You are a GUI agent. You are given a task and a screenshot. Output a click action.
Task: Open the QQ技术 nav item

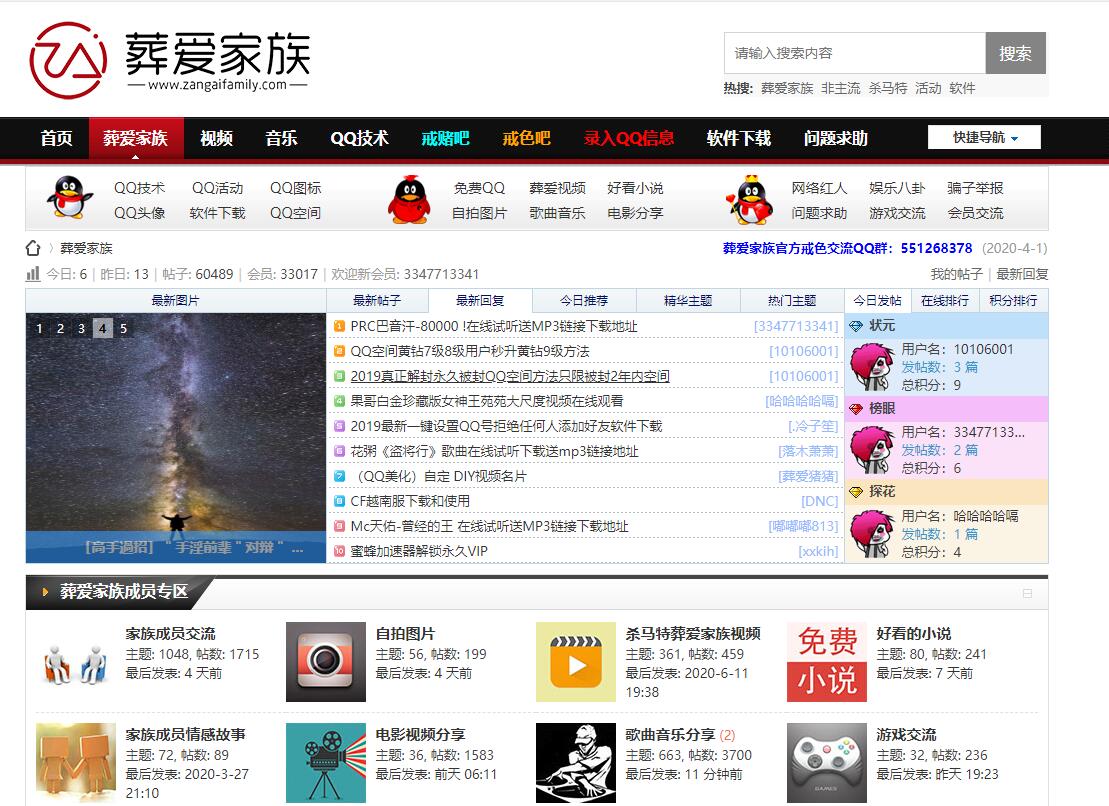point(359,138)
